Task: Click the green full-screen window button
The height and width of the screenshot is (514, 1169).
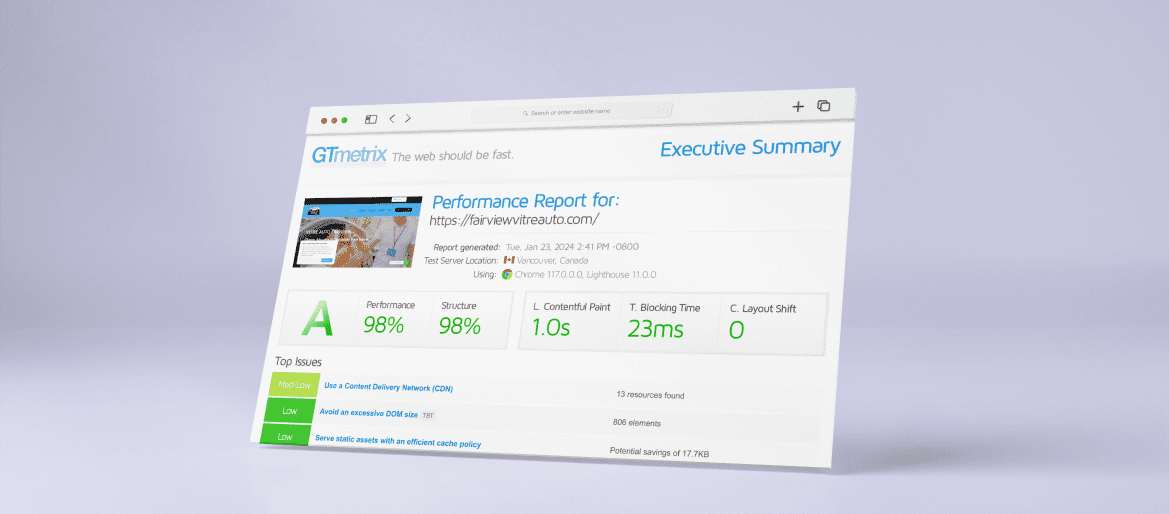Action: (344, 120)
